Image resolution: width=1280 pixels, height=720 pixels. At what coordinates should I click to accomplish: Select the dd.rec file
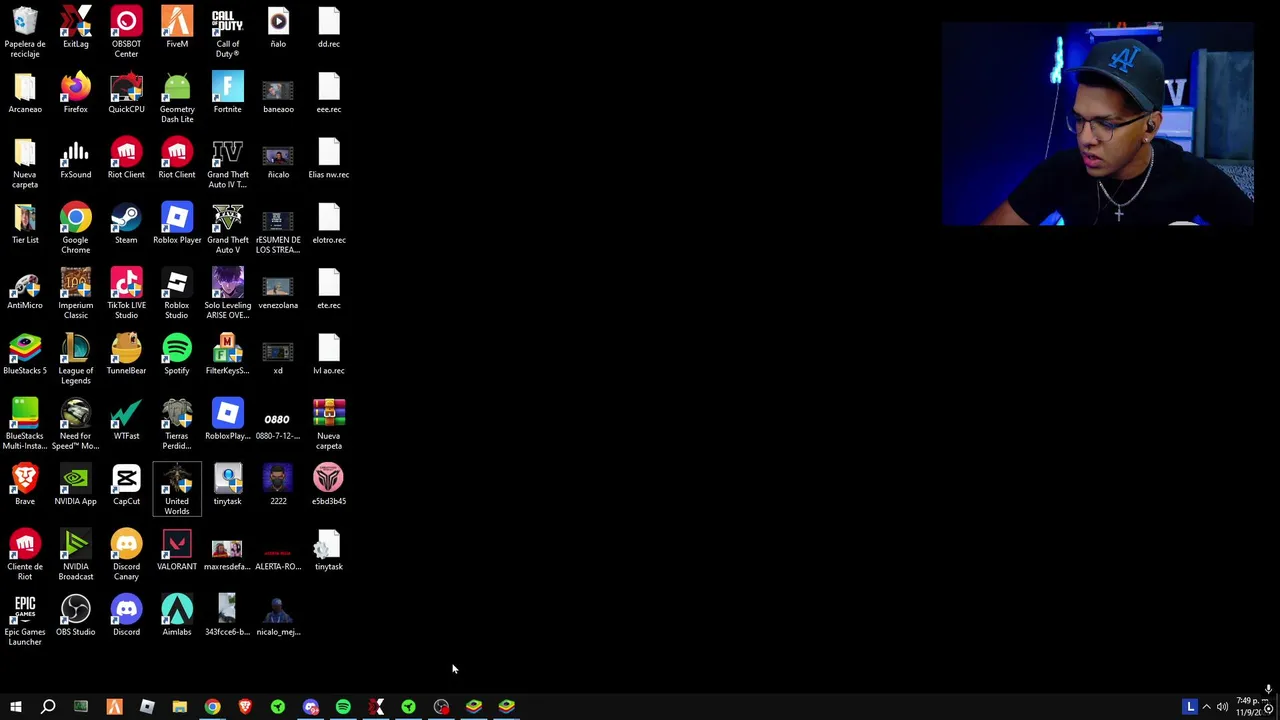coord(329,27)
